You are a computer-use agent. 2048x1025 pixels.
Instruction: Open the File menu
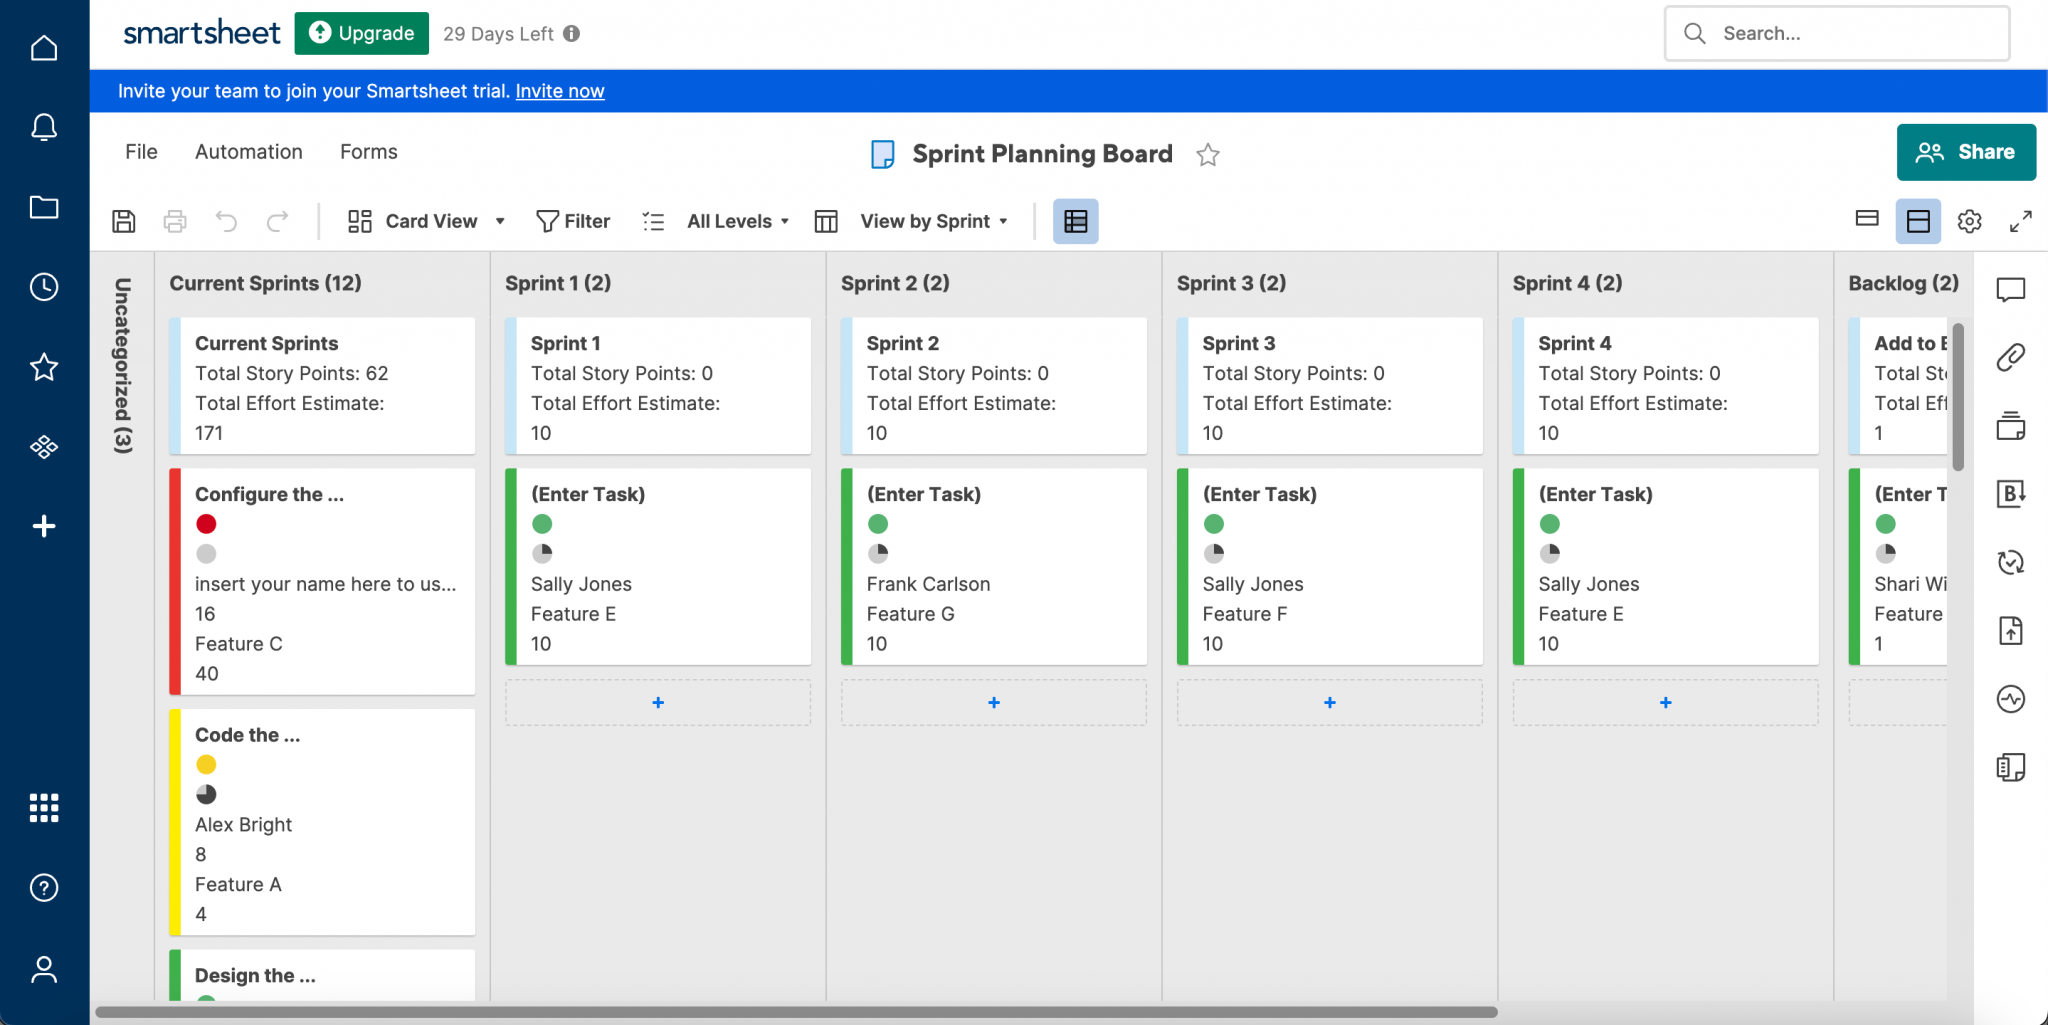coord(141,151)
